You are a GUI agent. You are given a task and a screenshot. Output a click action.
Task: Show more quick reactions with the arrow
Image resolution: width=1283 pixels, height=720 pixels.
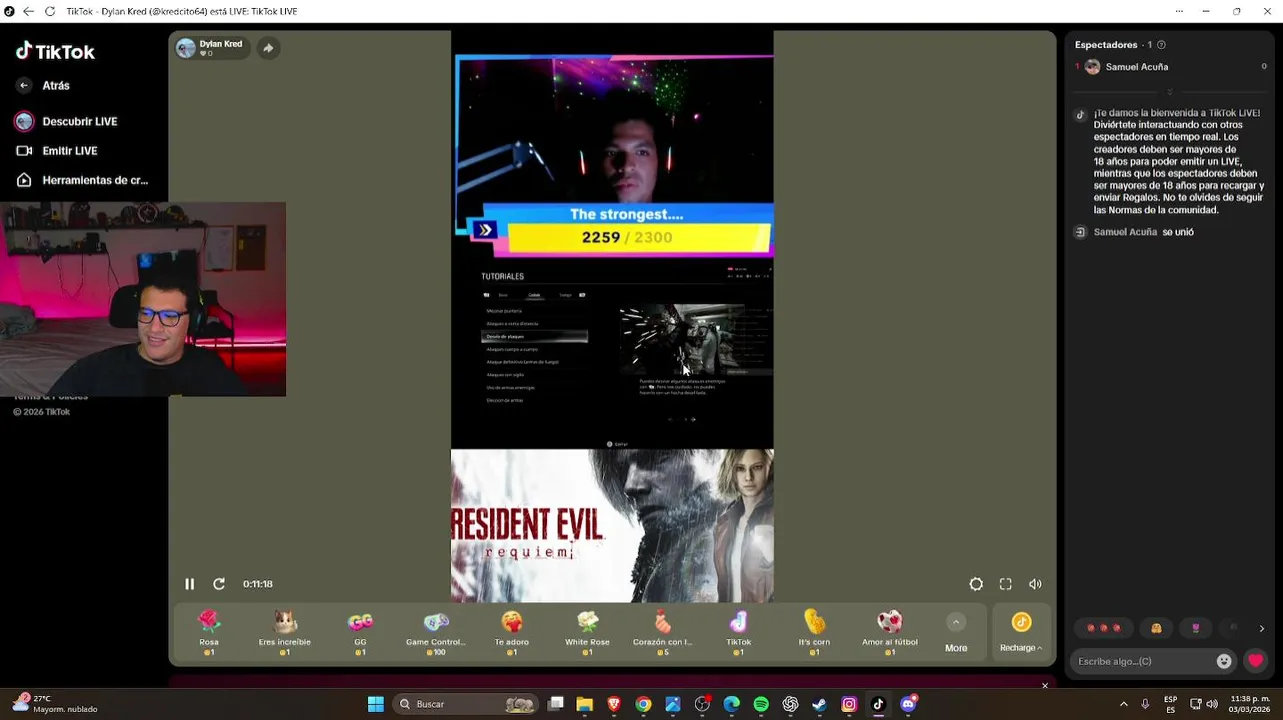coord(1262,629)
